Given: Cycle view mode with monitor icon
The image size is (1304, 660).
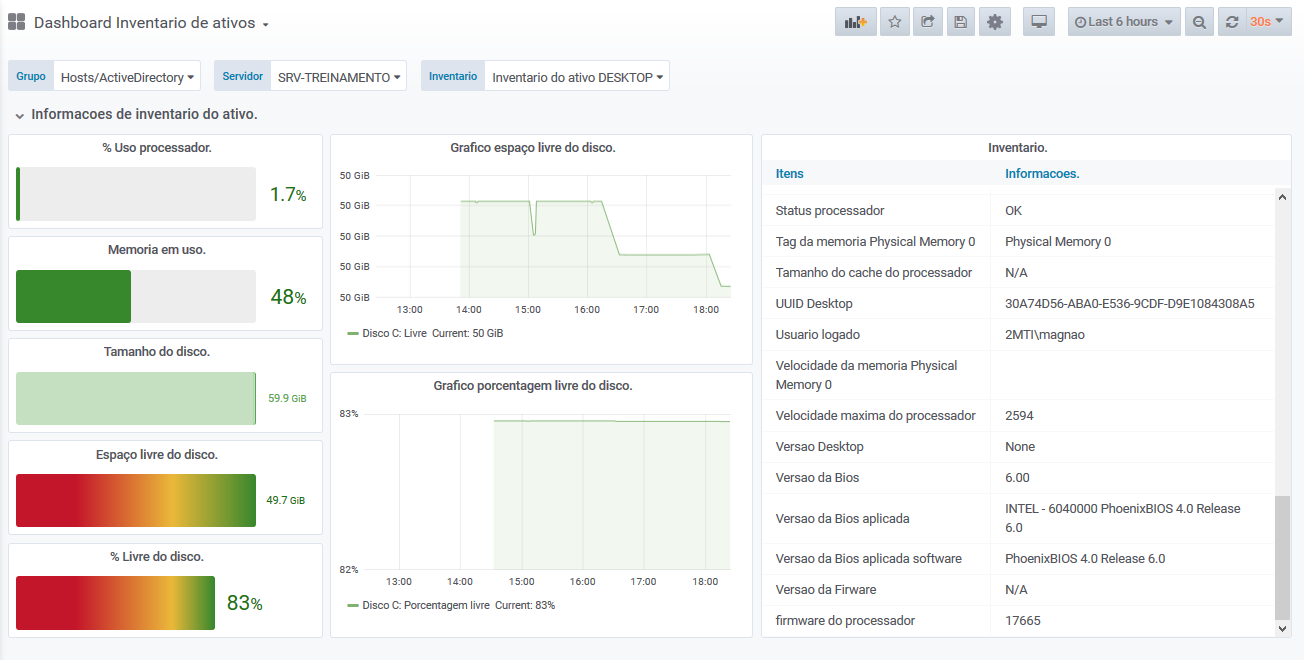Looking at the screenshot, I should 1039,22.
